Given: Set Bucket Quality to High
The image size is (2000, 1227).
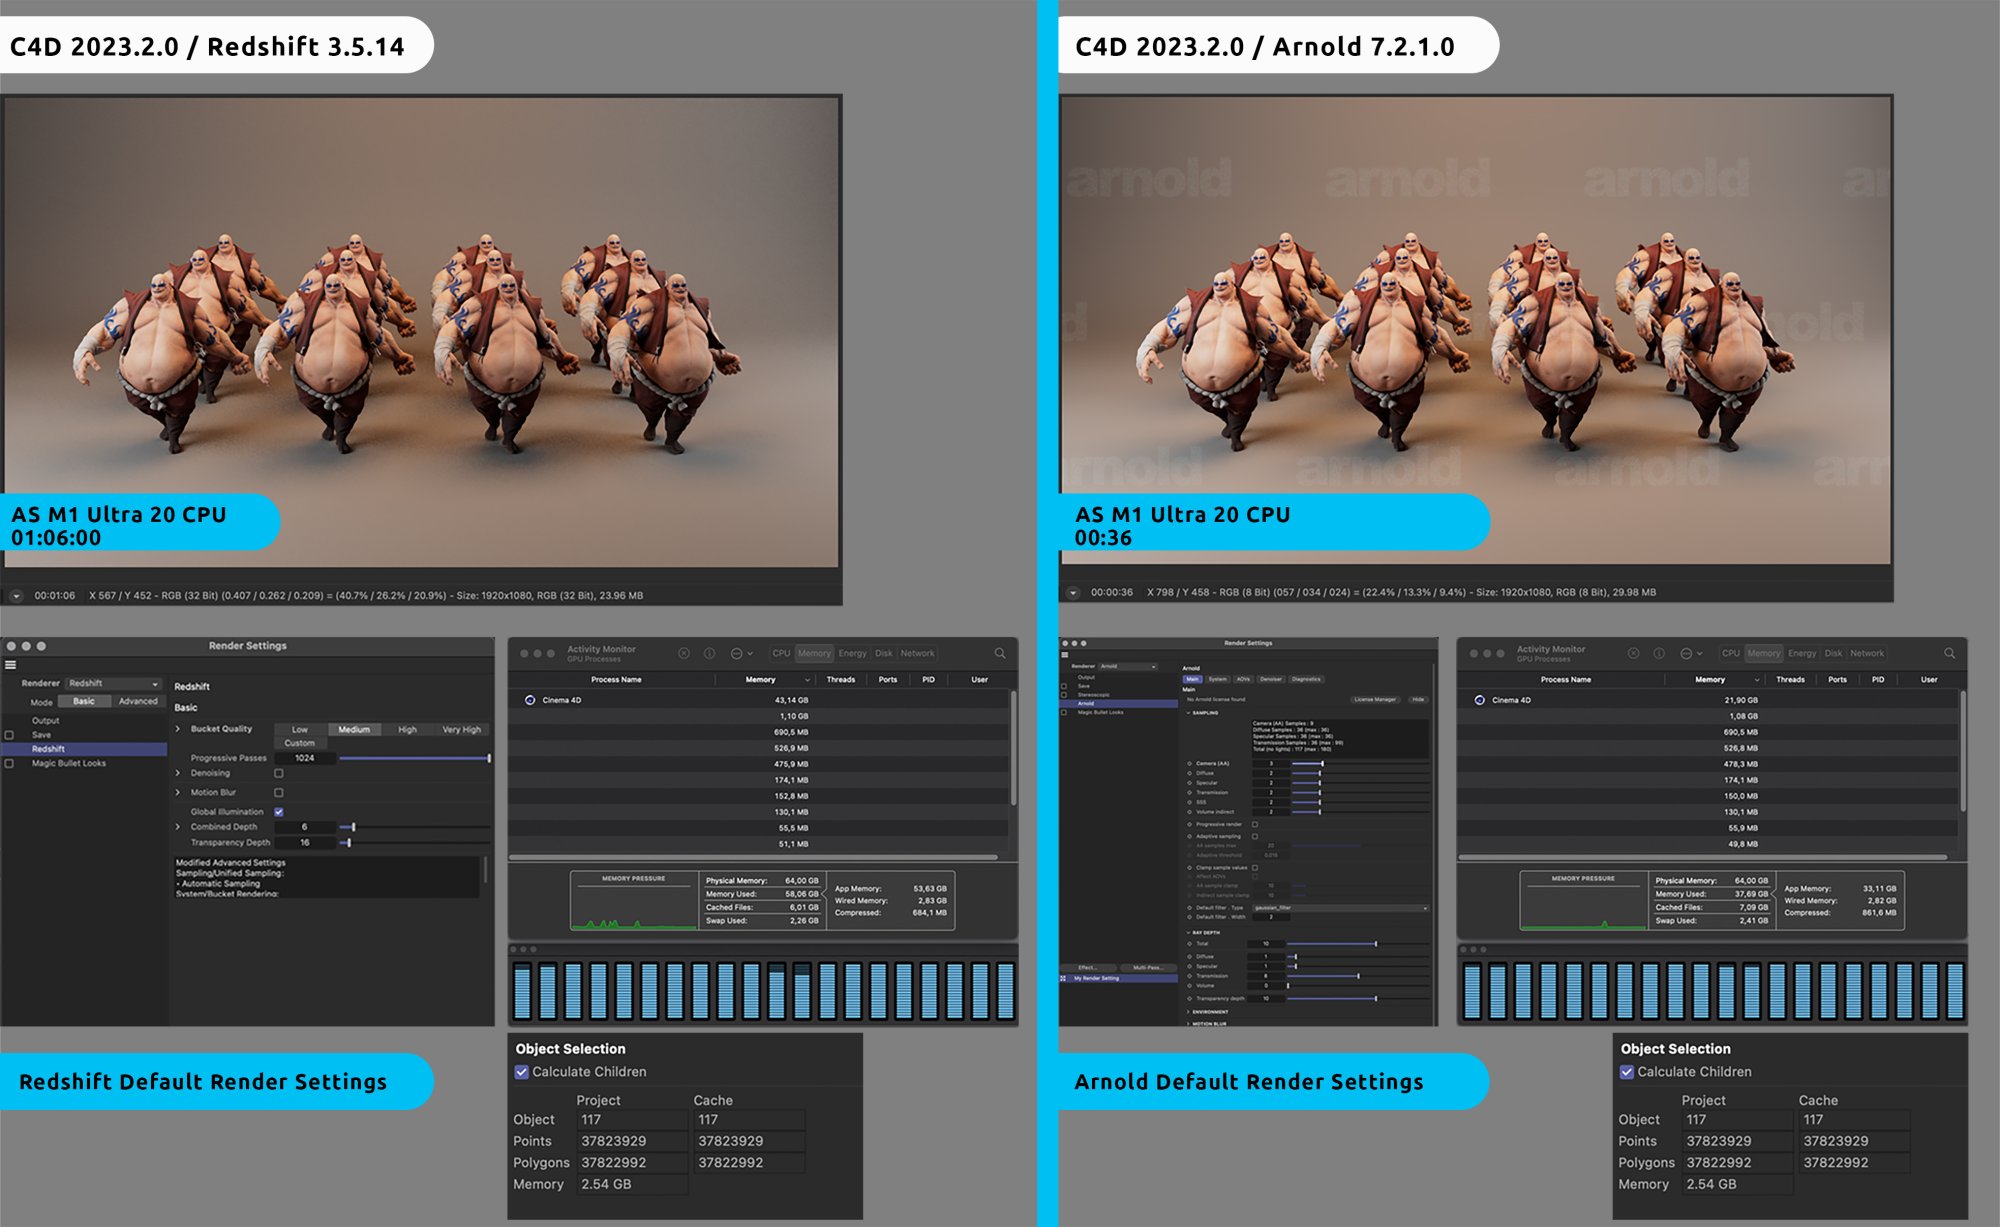Looking at the screenshot, I should pos(407,730).
